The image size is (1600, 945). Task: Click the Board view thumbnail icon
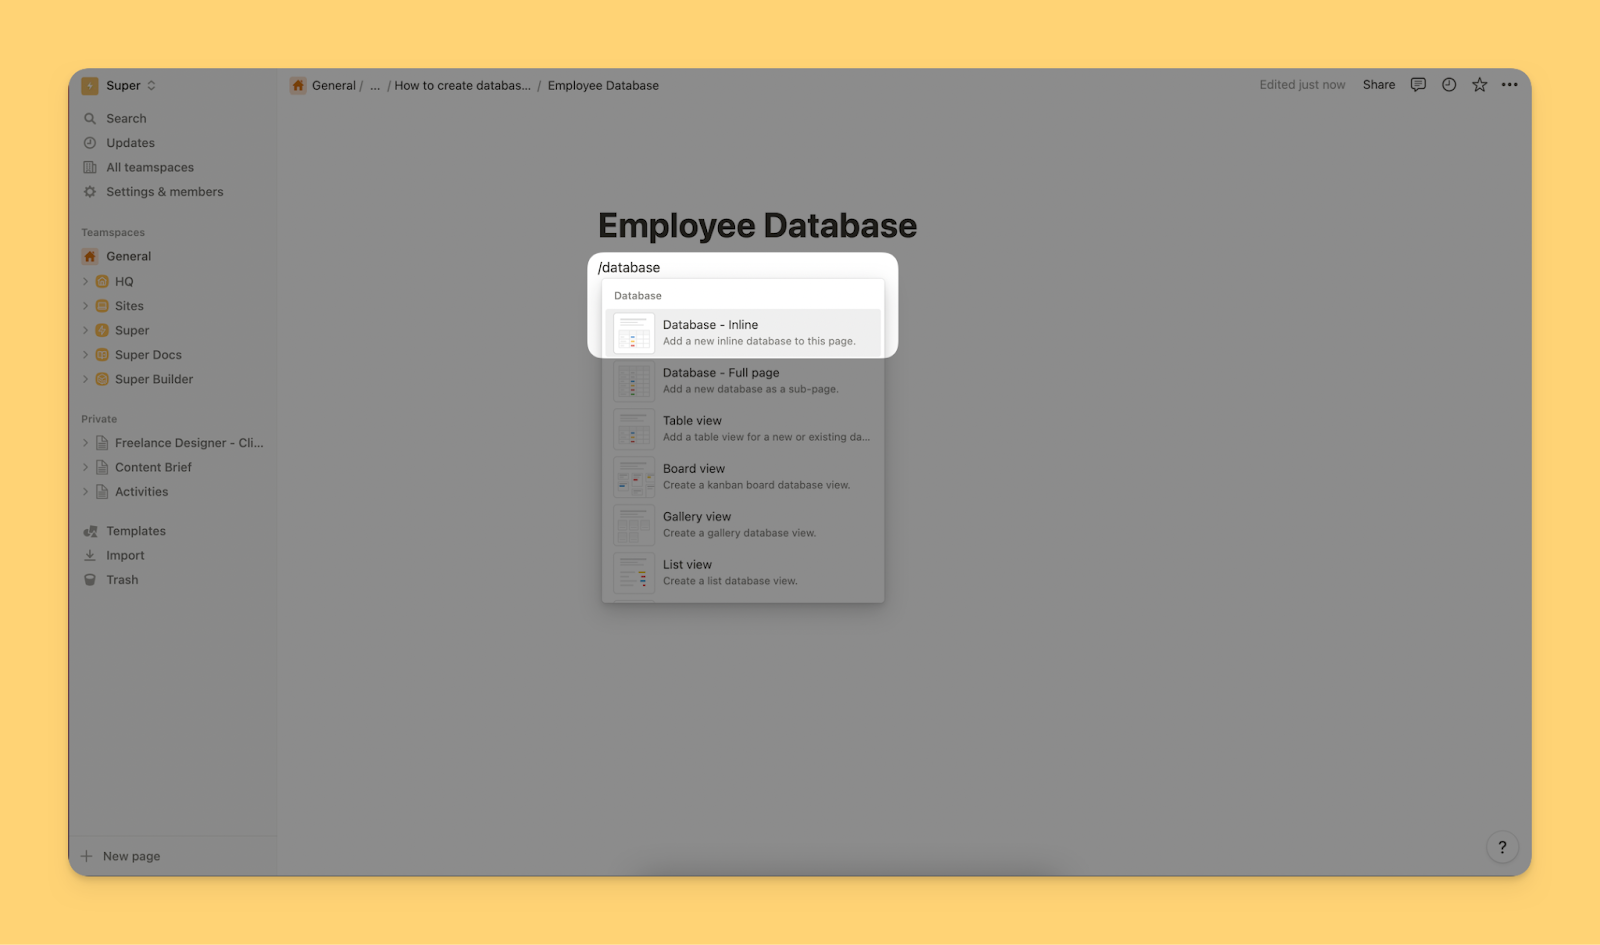coord(634,477)
